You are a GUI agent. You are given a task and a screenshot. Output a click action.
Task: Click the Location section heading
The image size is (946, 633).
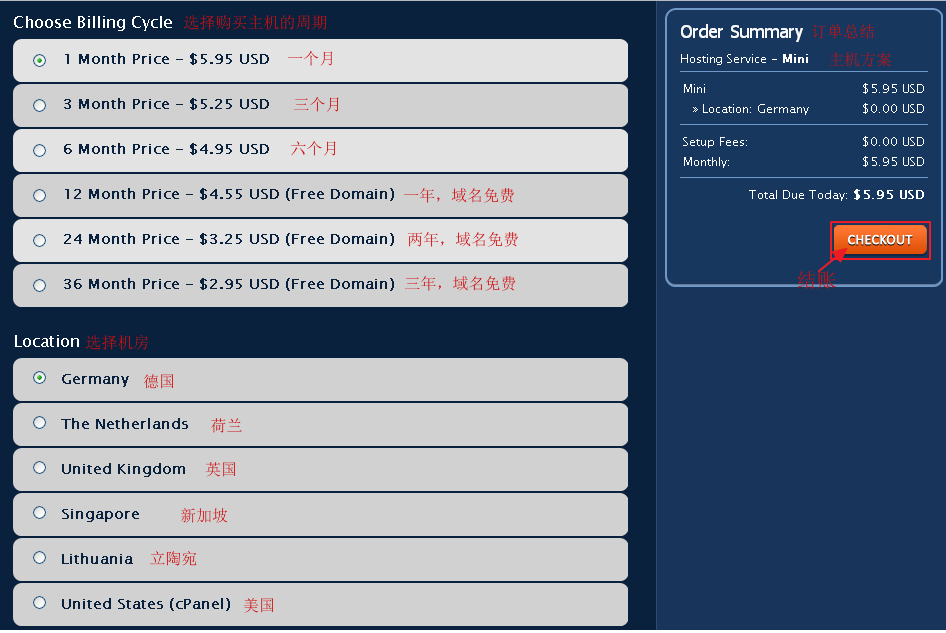[x=46, y=341]
